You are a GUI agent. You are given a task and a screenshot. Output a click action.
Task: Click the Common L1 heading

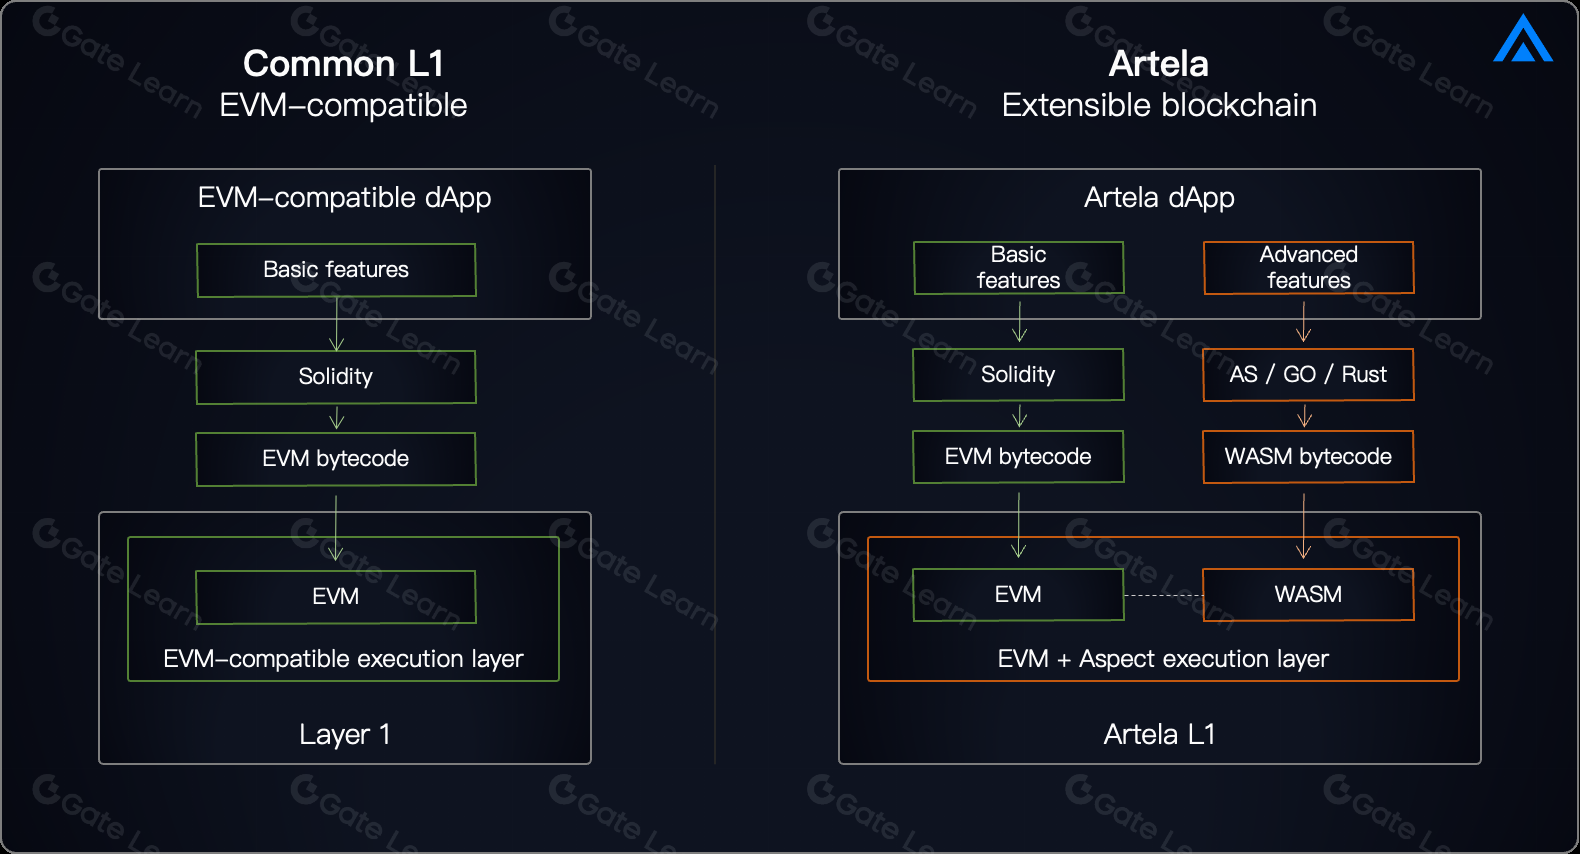click(343, 64)
